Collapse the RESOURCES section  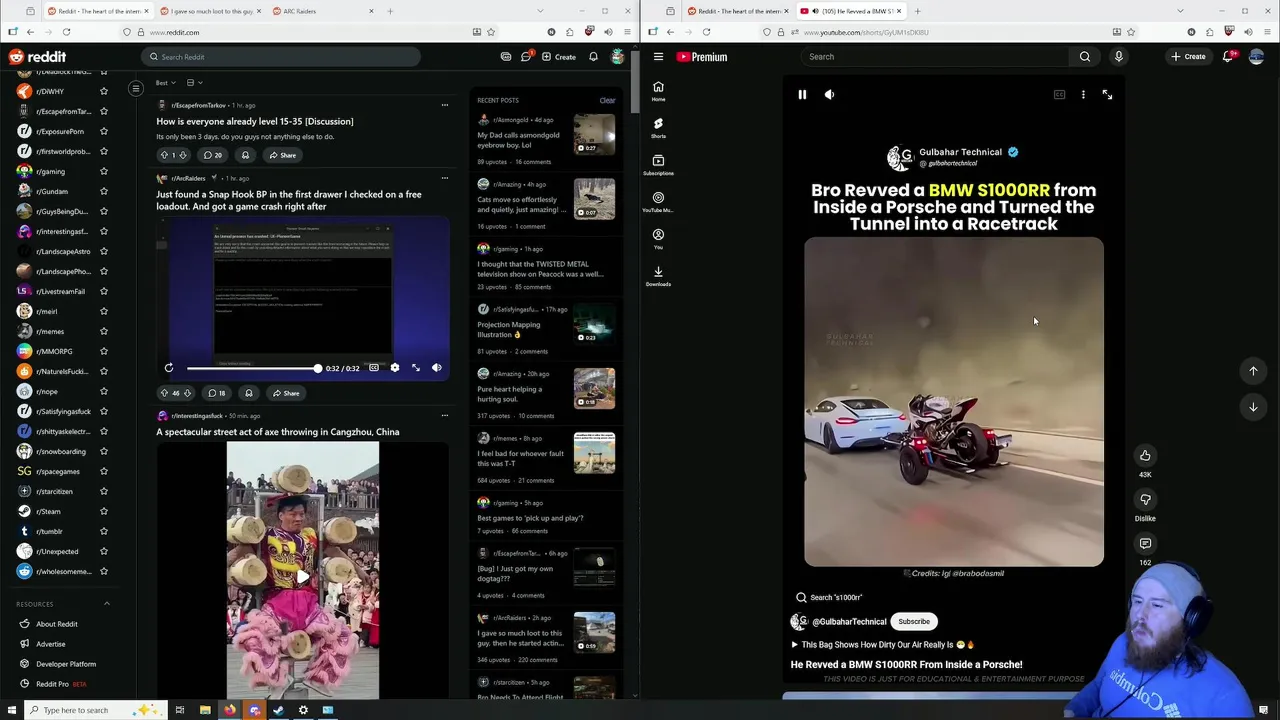[107, 604]
